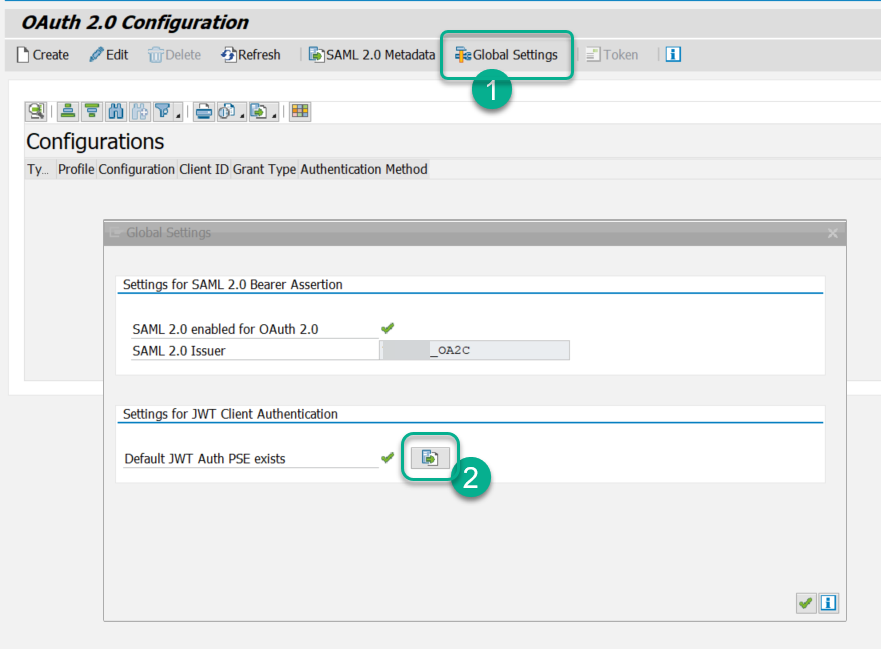Sort configurations in ascending order

pyautogui.click(x=66, y=111)
